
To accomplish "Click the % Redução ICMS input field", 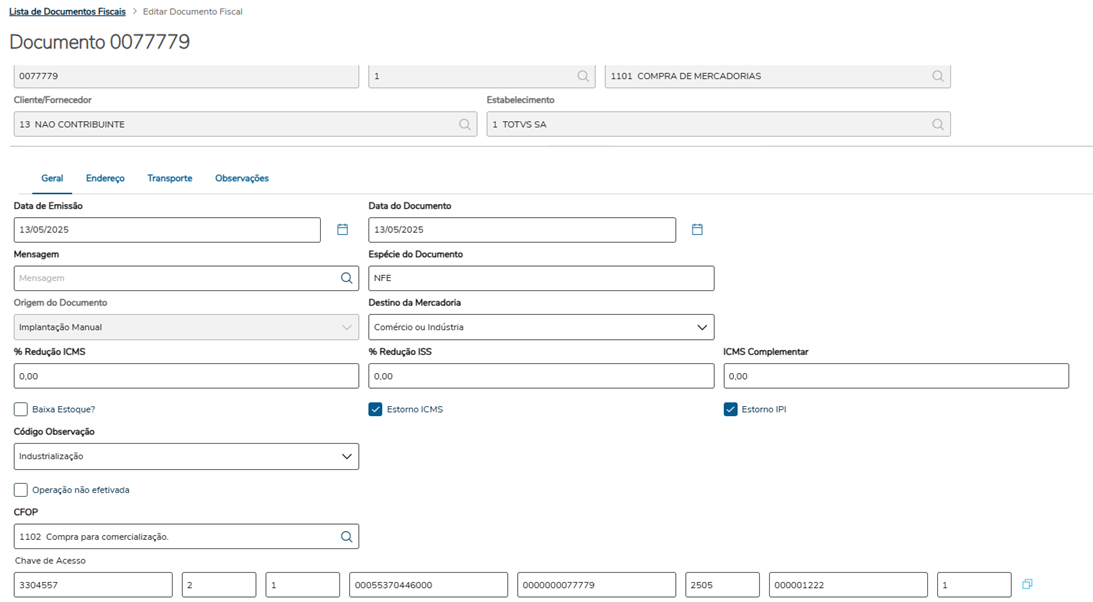I will (186, 376).
